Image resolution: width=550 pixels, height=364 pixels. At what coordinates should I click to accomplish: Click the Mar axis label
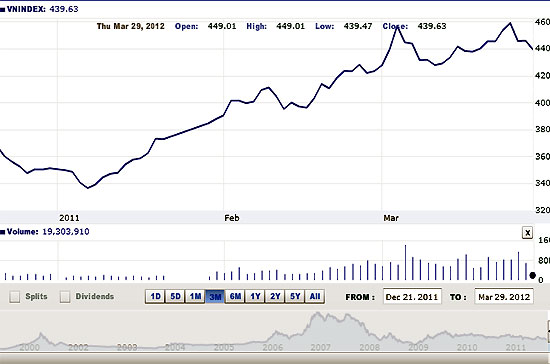coord(391,218)
